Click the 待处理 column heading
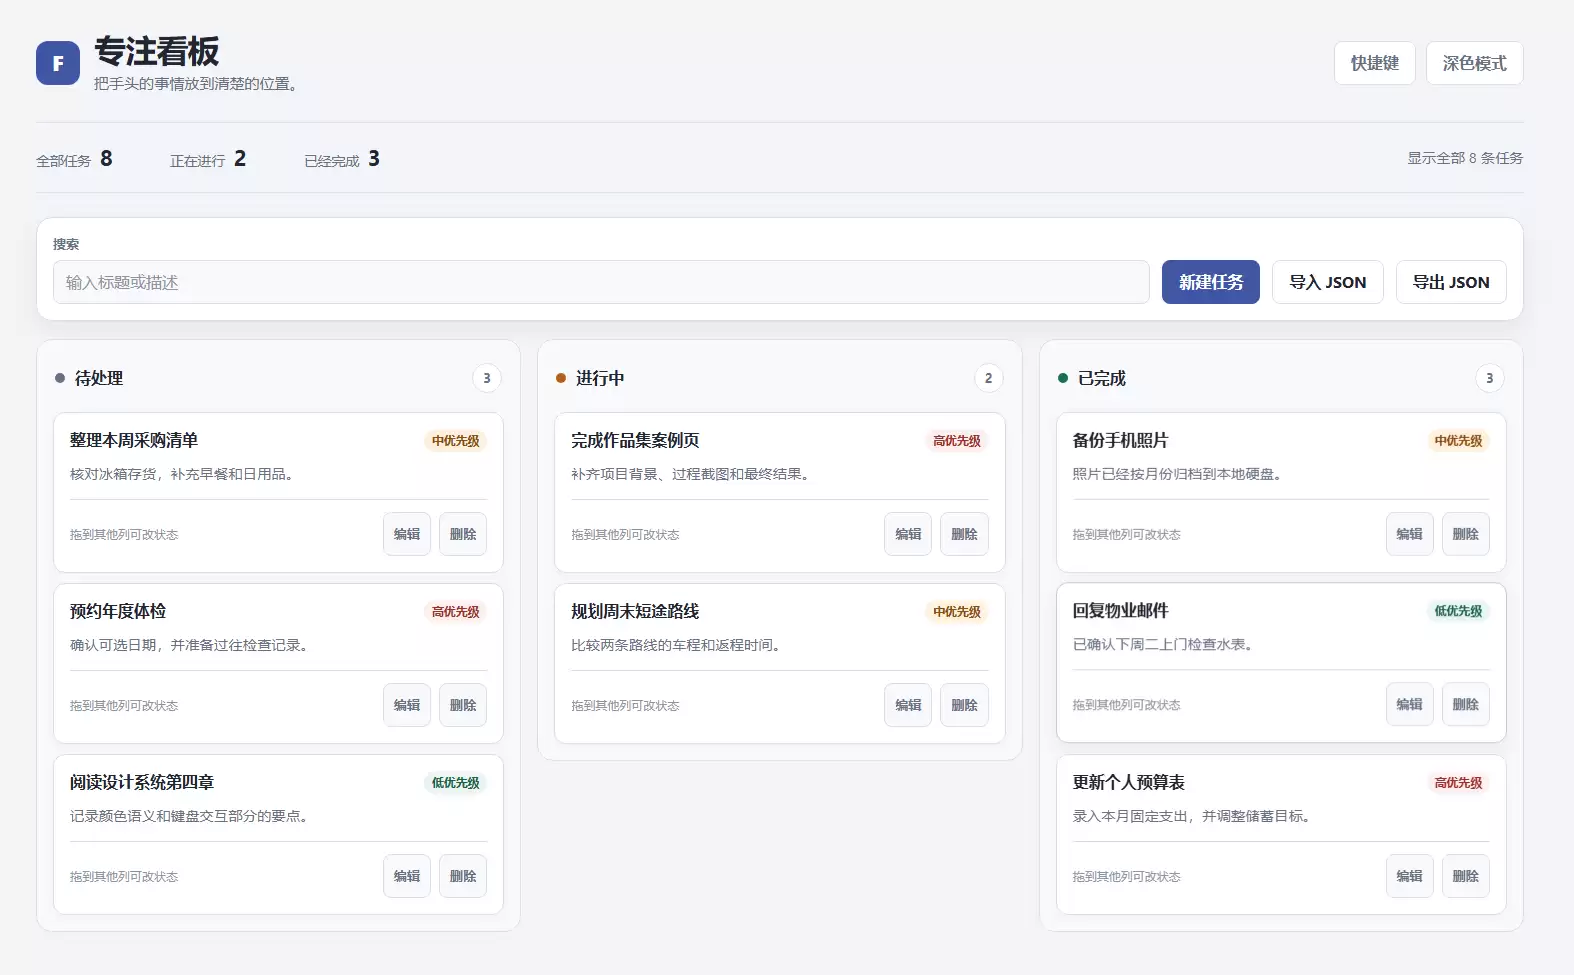This screenshot has height=975, width=1574. tap(99, 378)
